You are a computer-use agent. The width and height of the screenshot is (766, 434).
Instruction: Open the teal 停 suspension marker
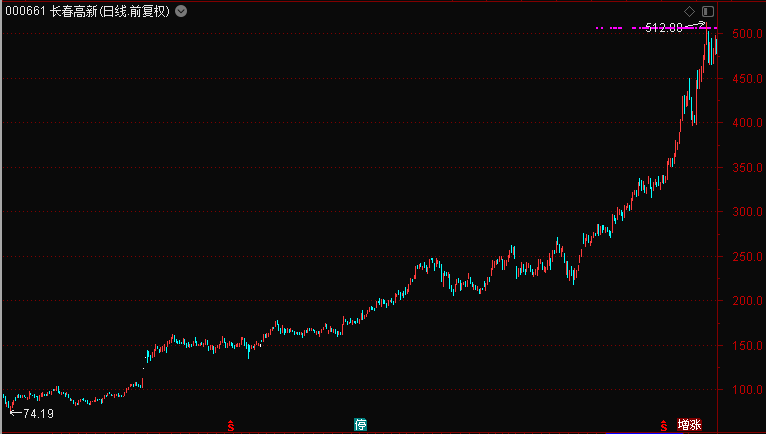[360, 425]
